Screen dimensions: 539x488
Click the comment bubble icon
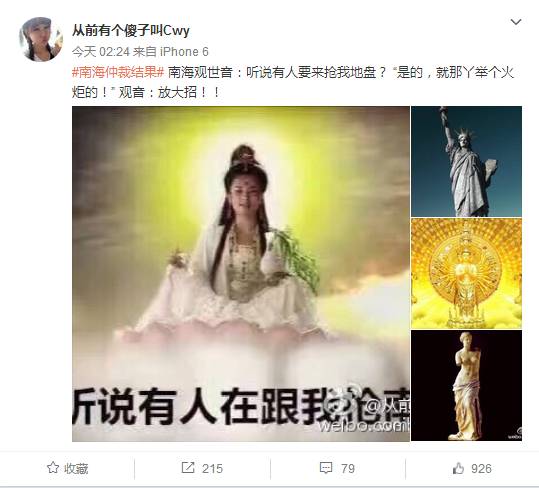click(326, 468)
